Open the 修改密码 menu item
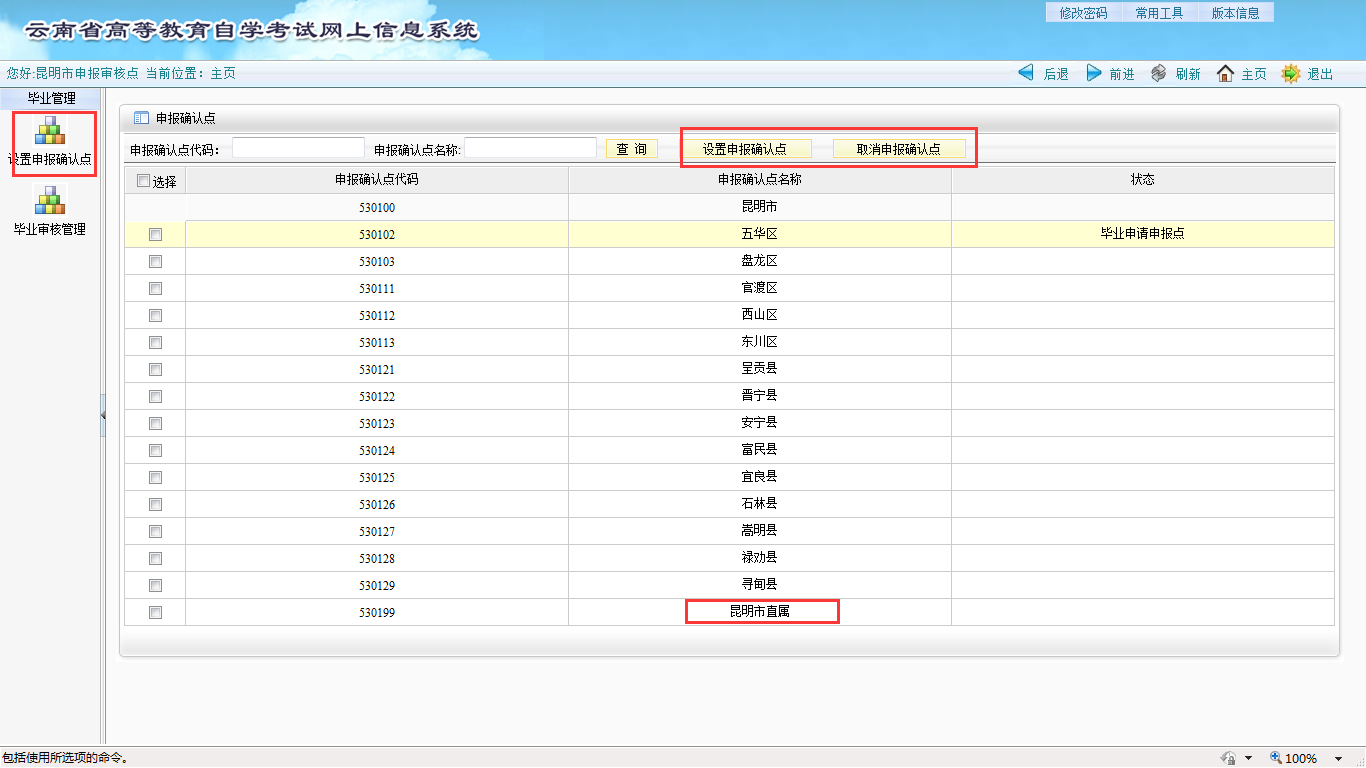The width and height of the screenshot is (1366, 768). [x=1083, y=13]
